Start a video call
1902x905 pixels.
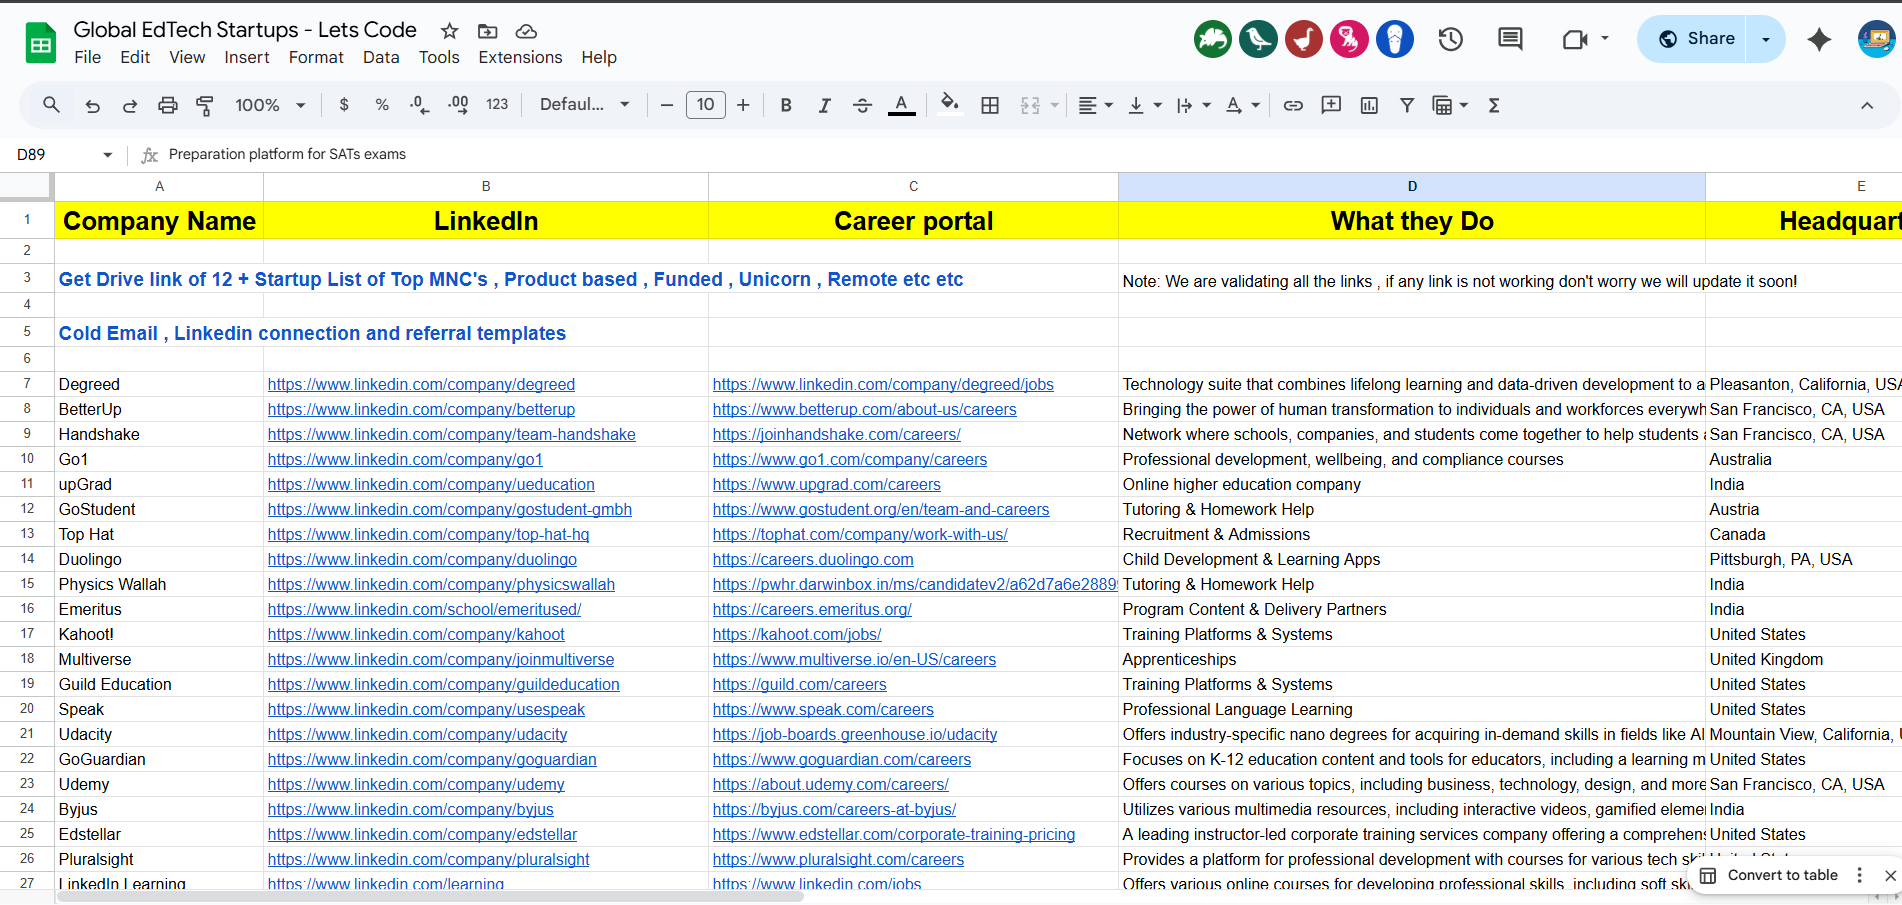(1575, 39)
